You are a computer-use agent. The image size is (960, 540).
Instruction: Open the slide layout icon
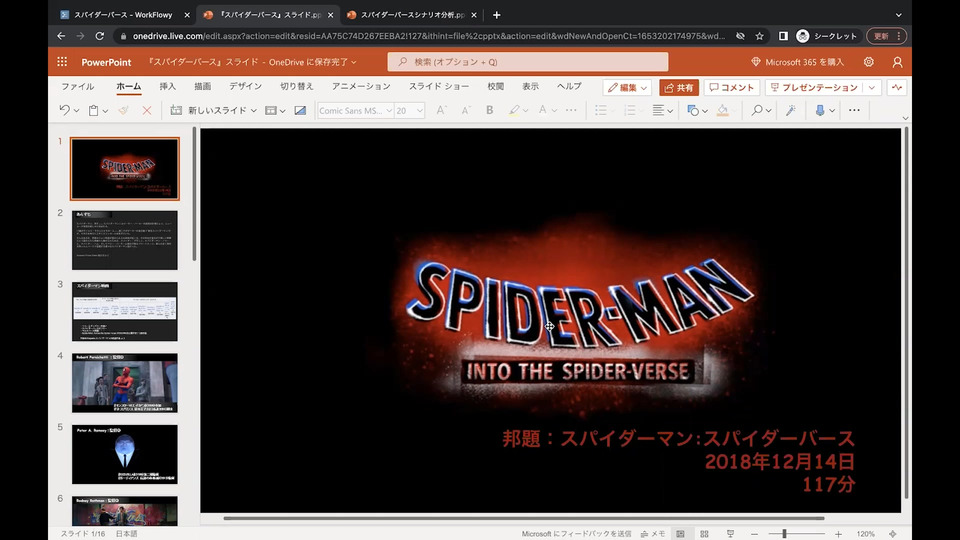[x=271, y=110]
